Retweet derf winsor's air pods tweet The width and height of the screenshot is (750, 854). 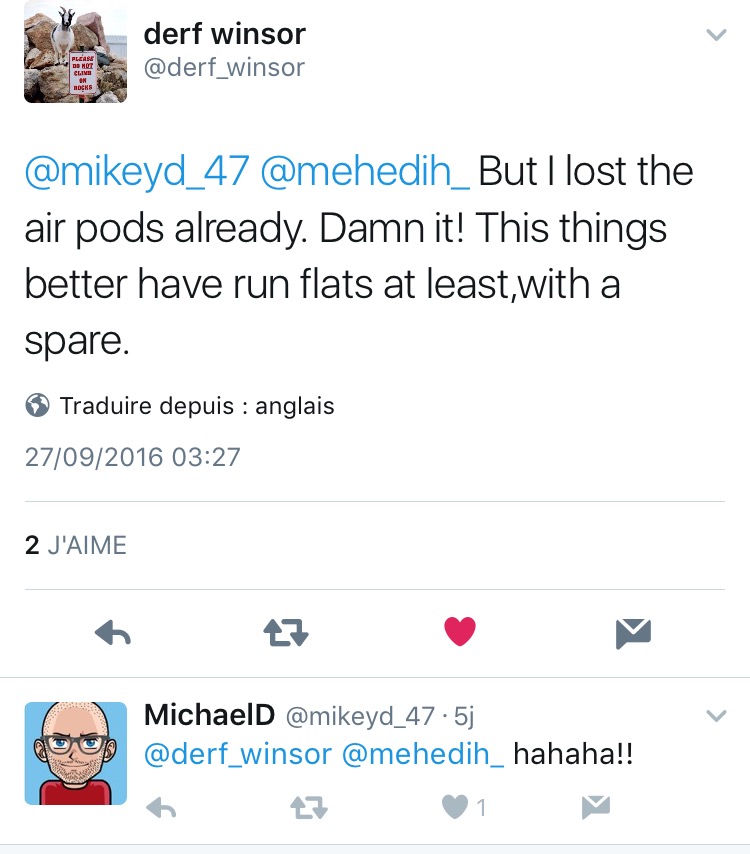(x=285, y=633)
